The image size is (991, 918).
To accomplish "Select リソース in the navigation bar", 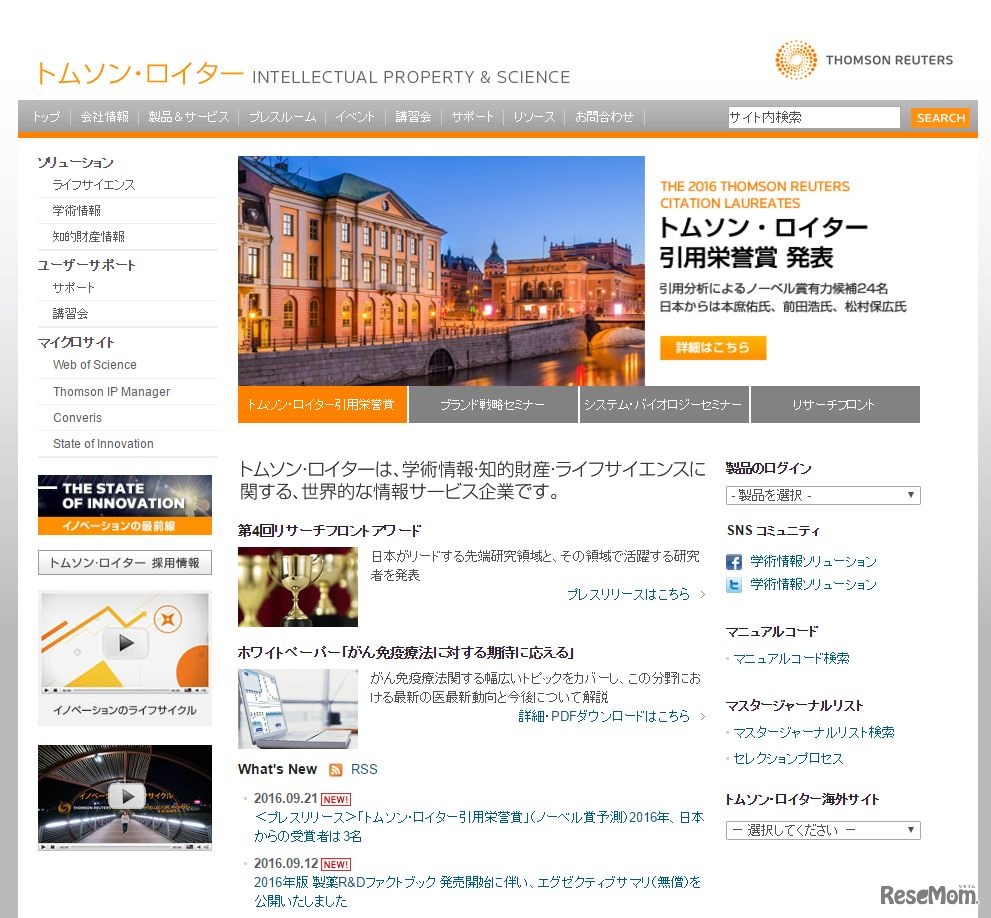I will click(534, 117).
